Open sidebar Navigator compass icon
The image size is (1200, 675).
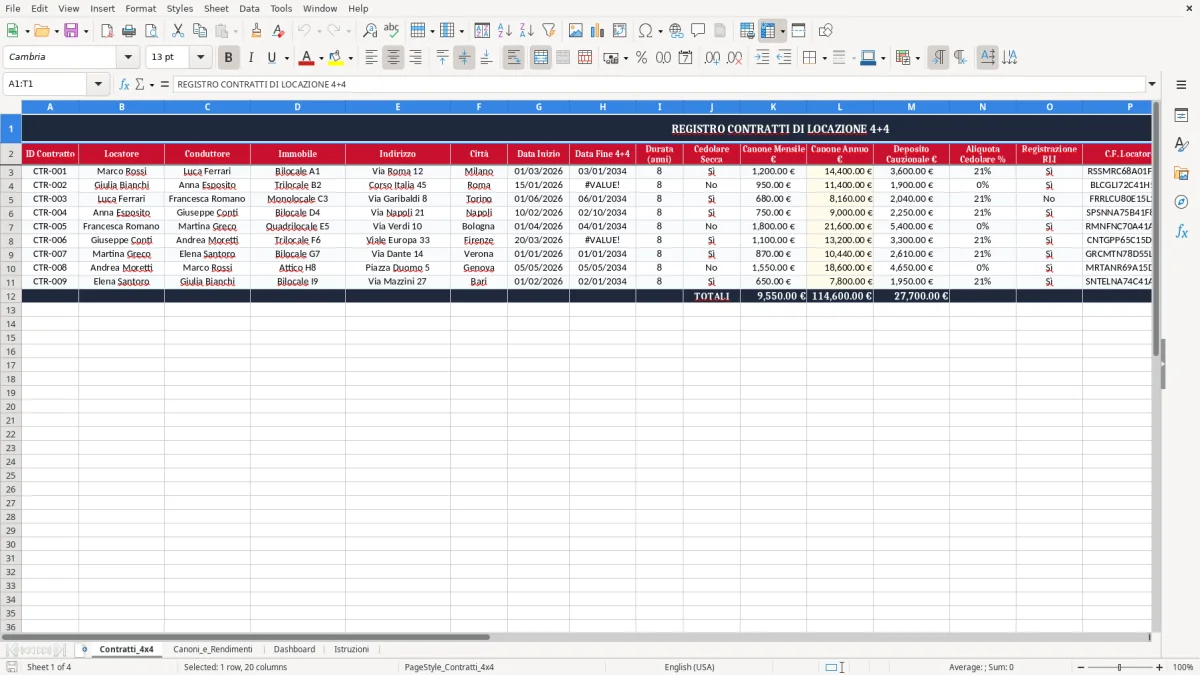tap(1181, 202)
